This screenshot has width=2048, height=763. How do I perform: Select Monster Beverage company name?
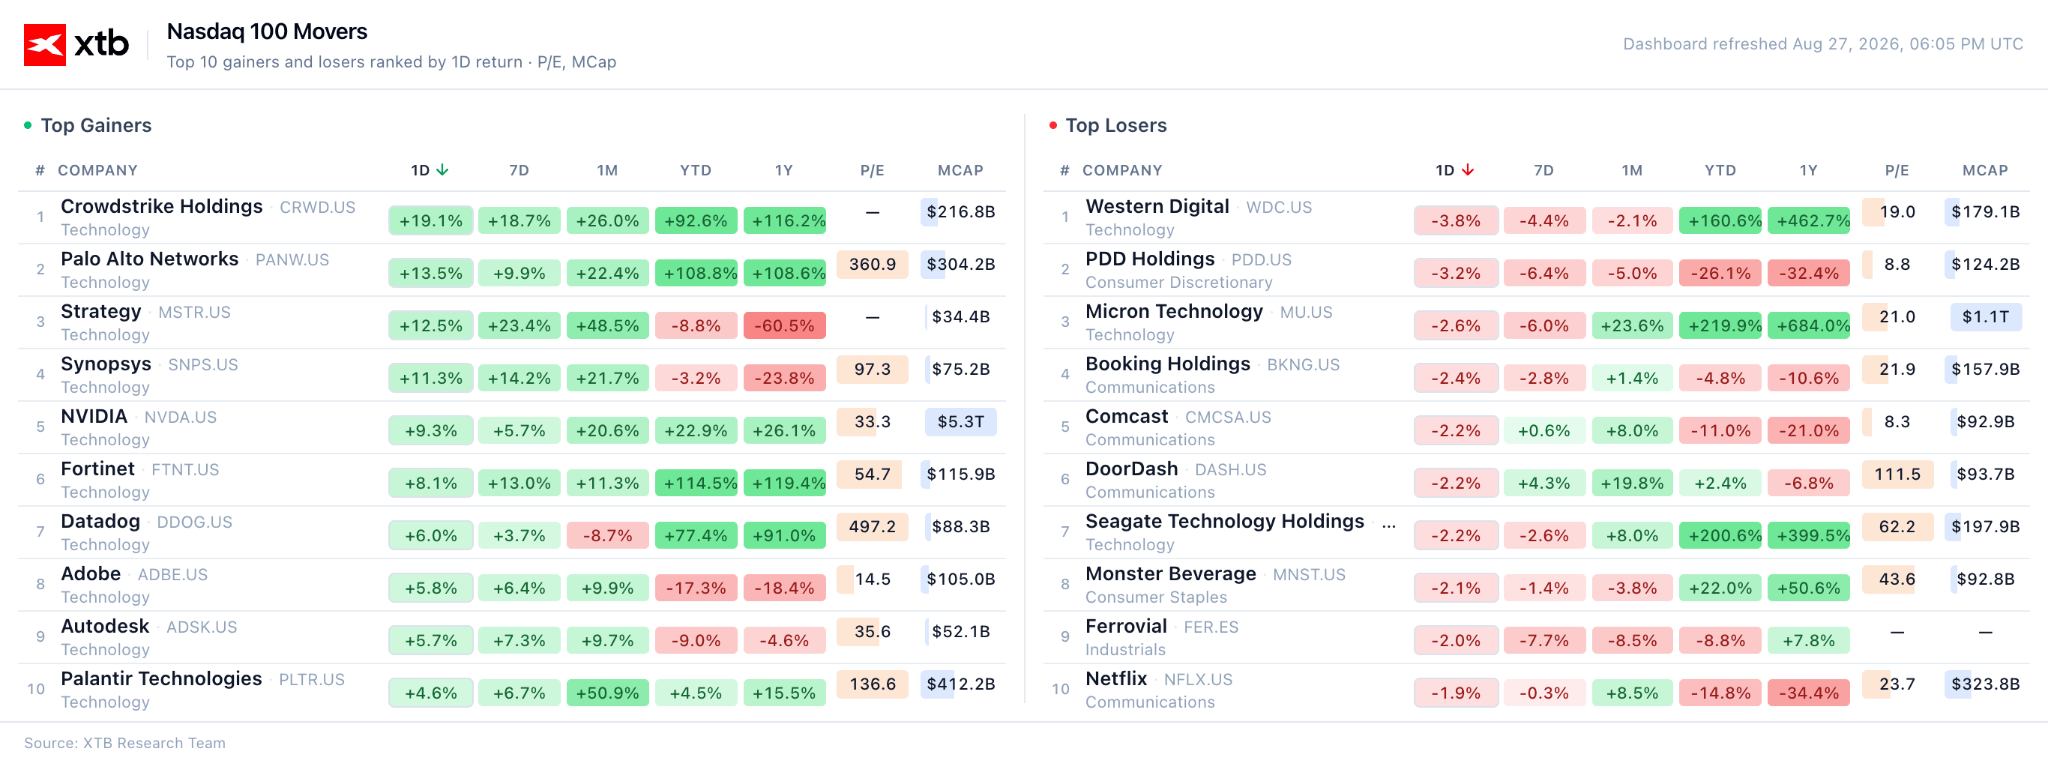pyautogui.click(x=1171, y=574)
